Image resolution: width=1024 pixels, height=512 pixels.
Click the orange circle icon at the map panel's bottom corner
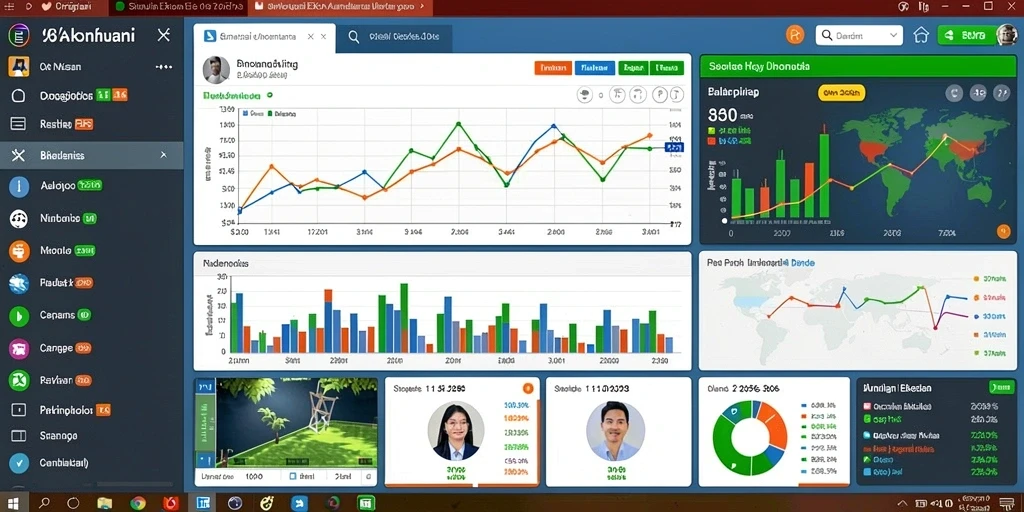pos(1004,231)
